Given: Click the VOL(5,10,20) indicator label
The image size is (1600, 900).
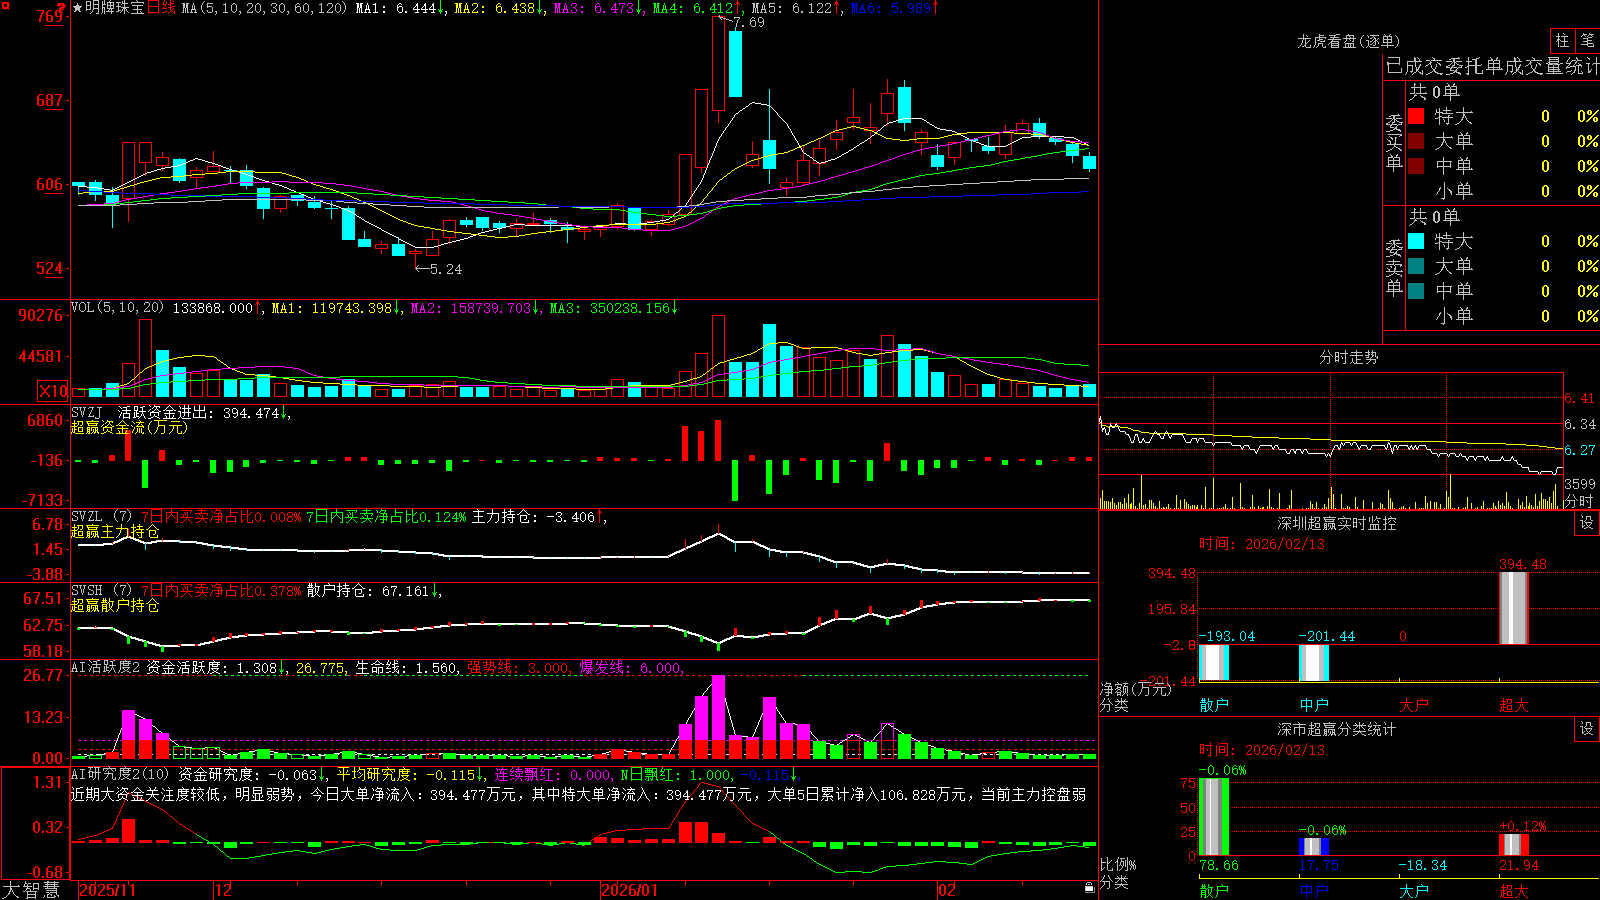Looking at the screenshot, I should (118, 308).
